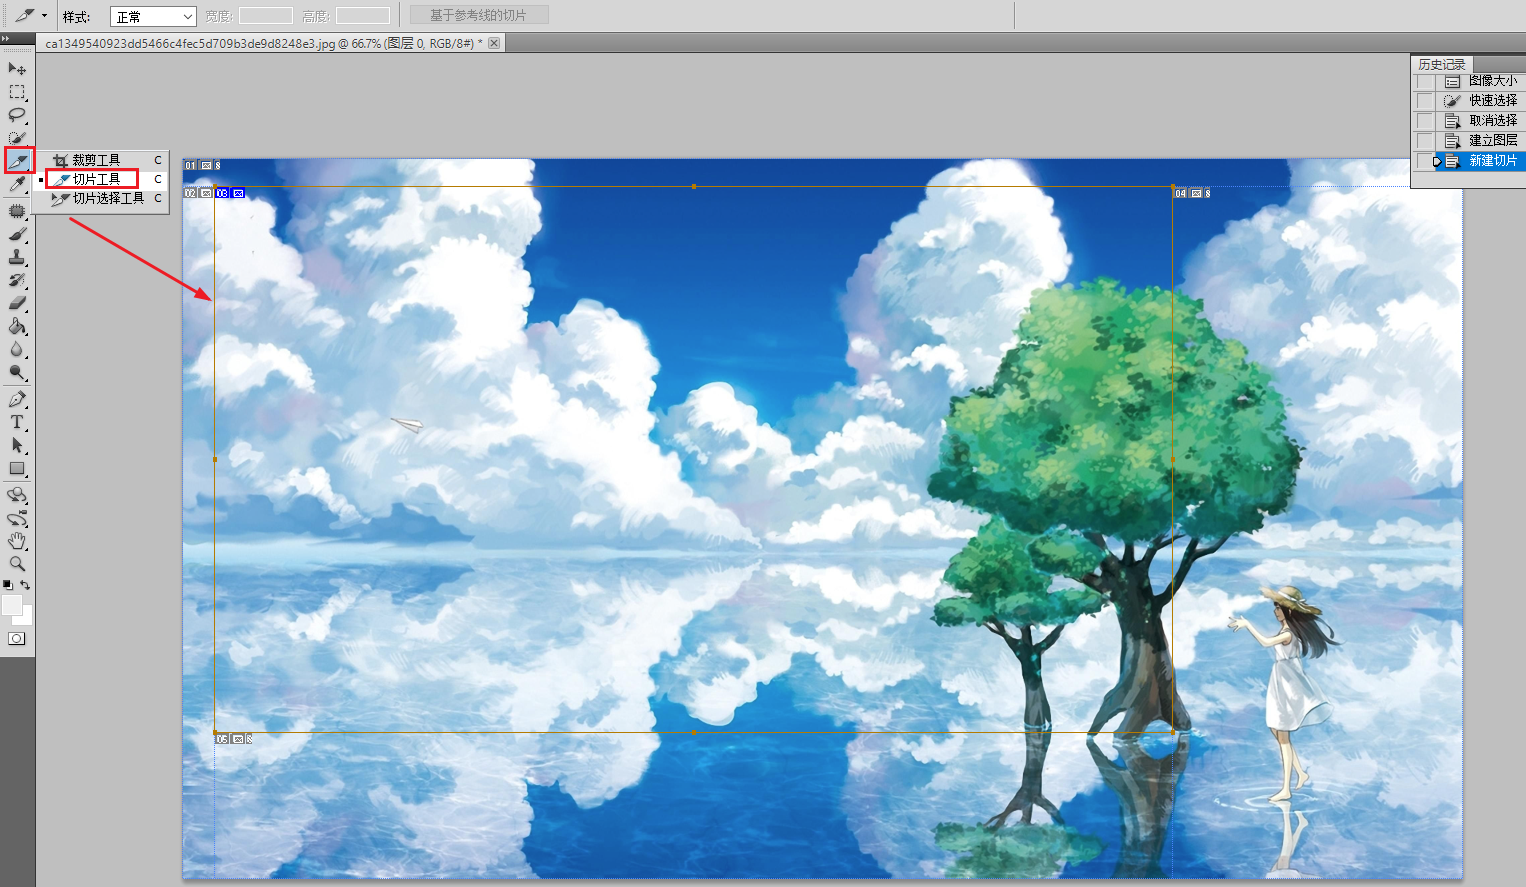Select the Horizontal Type tool
This screenshot has height=887, width=1526.
17,422
